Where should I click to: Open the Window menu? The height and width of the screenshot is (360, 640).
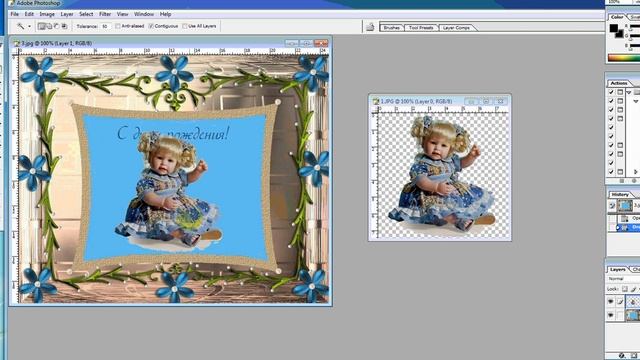[144, 14]
